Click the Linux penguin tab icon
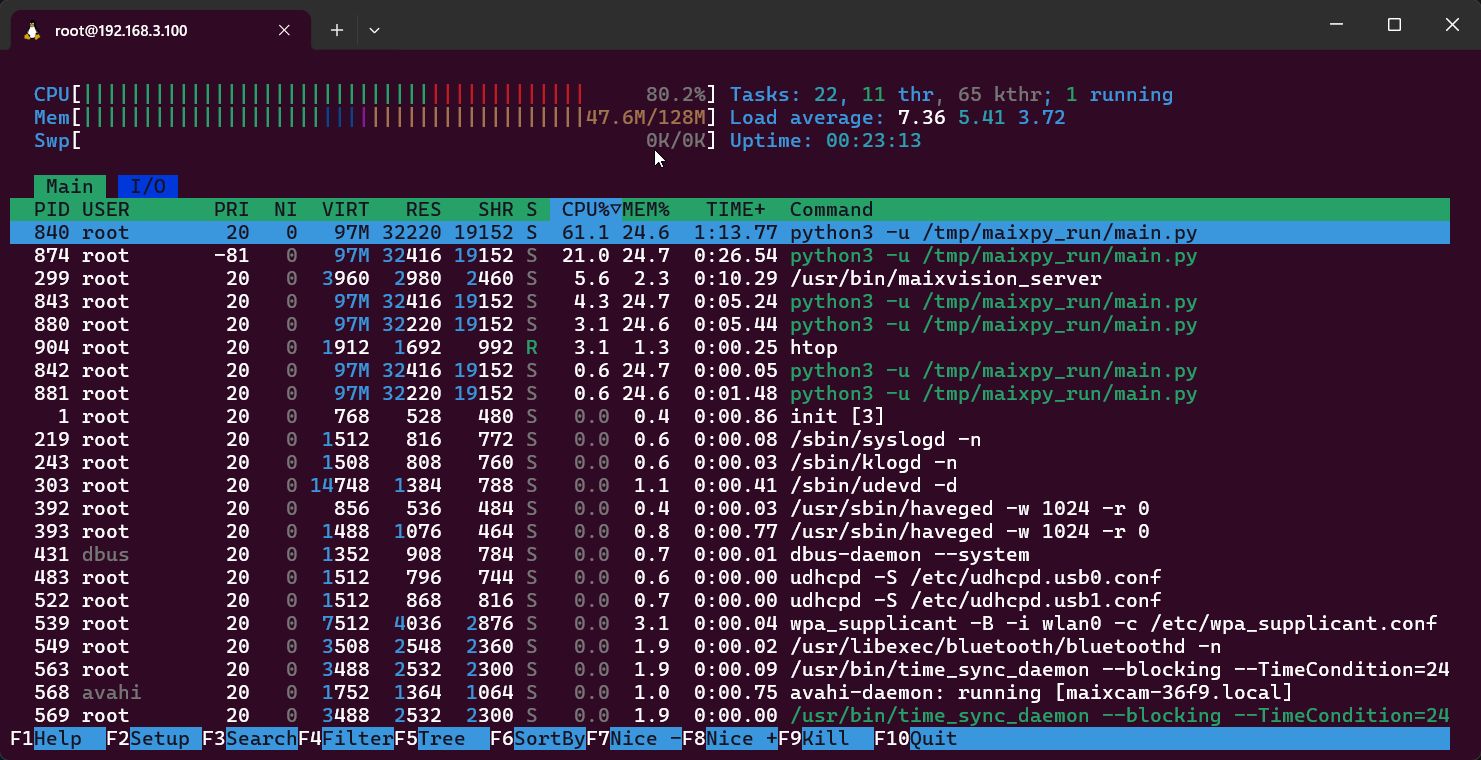 coord(33,30)
